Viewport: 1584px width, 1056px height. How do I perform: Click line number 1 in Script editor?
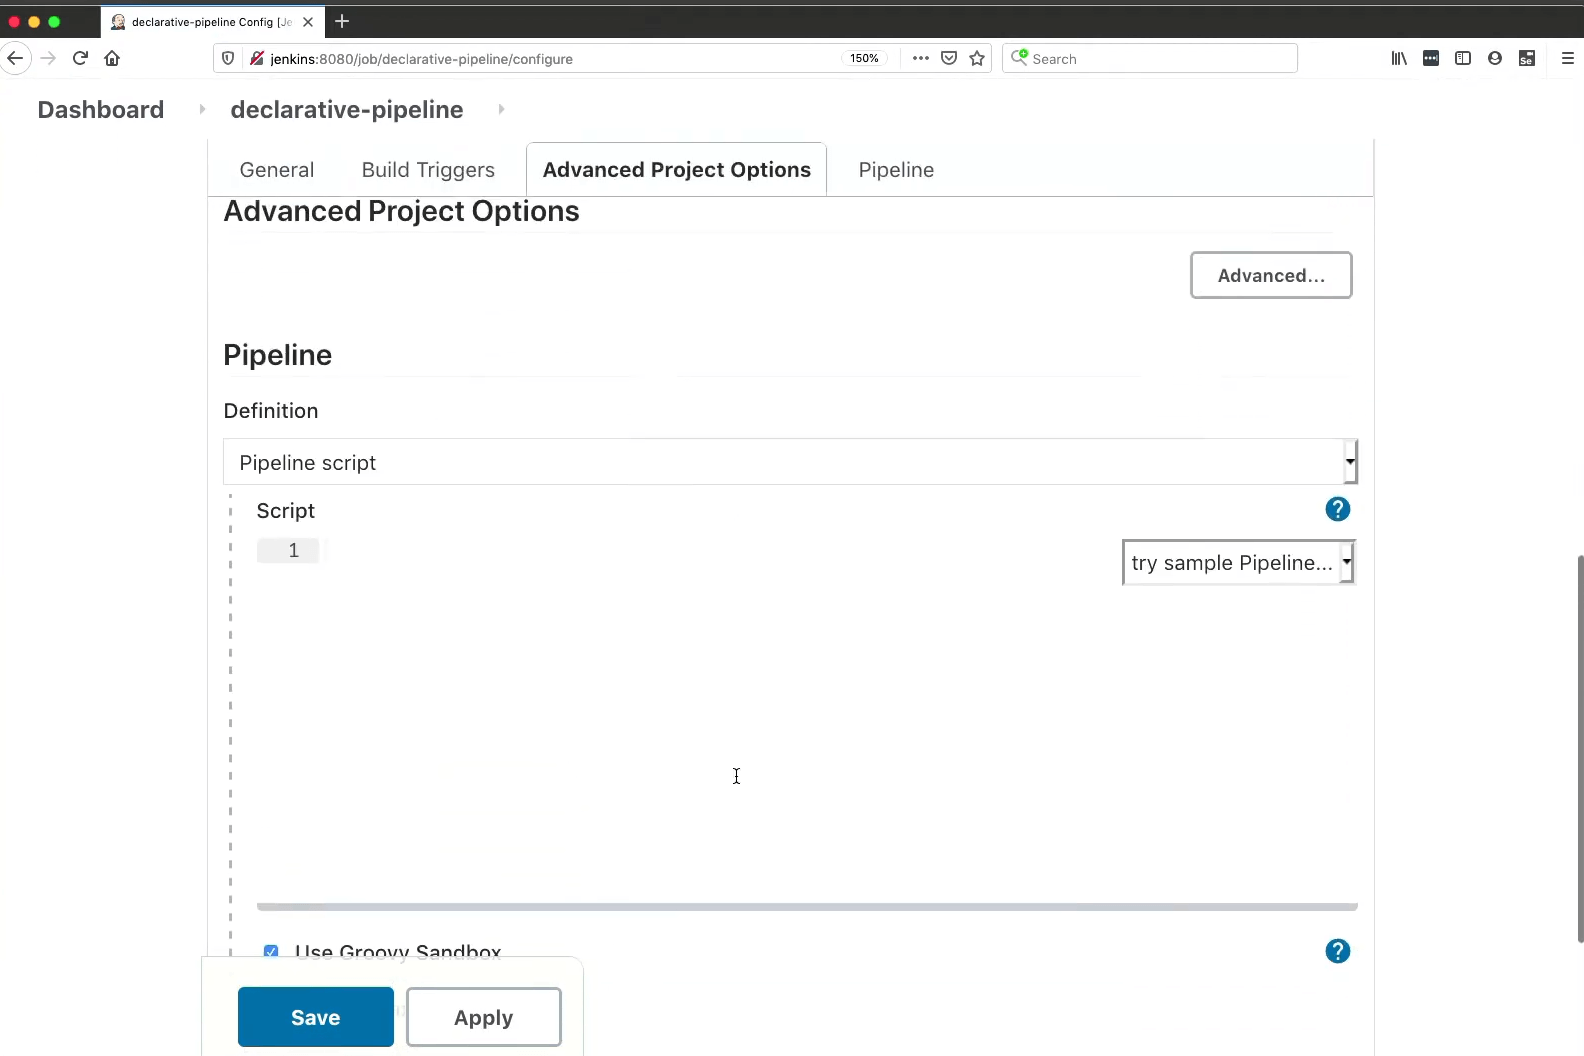293,550
